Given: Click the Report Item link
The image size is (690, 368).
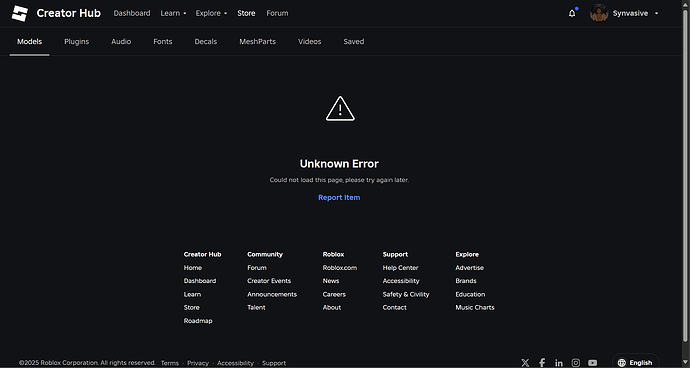Looking at the screenshot, I should [x=339, y=197].
